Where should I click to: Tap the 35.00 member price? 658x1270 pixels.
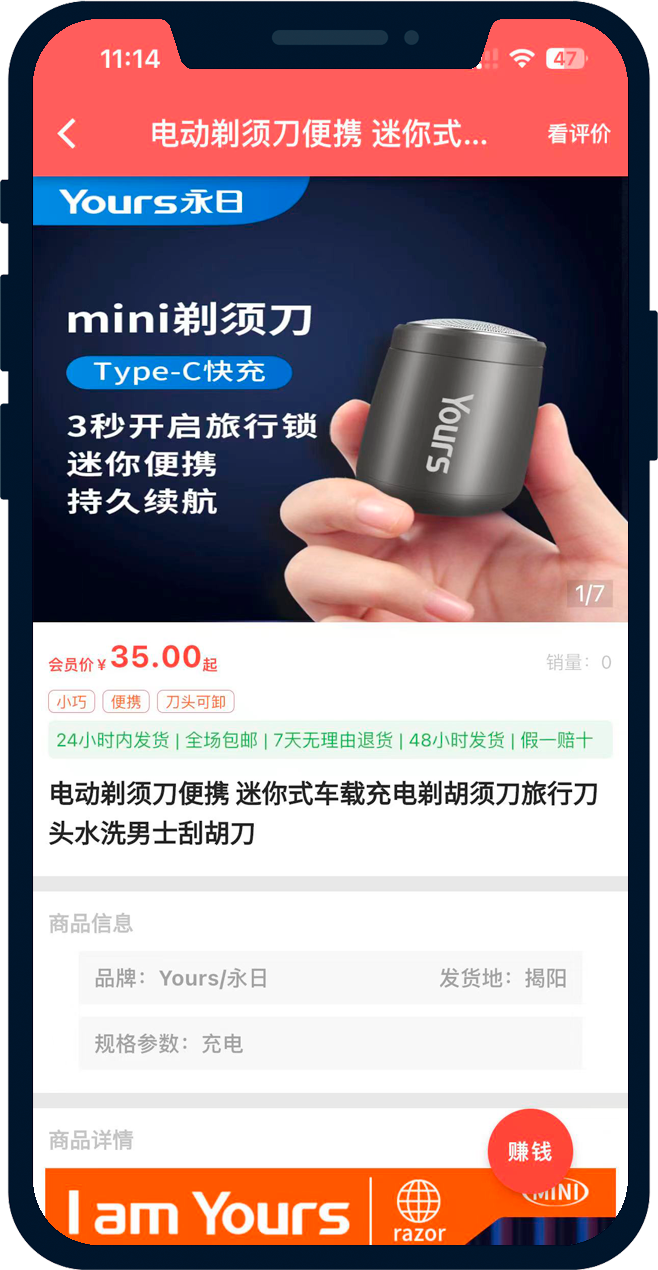click(x=156, y=657)
